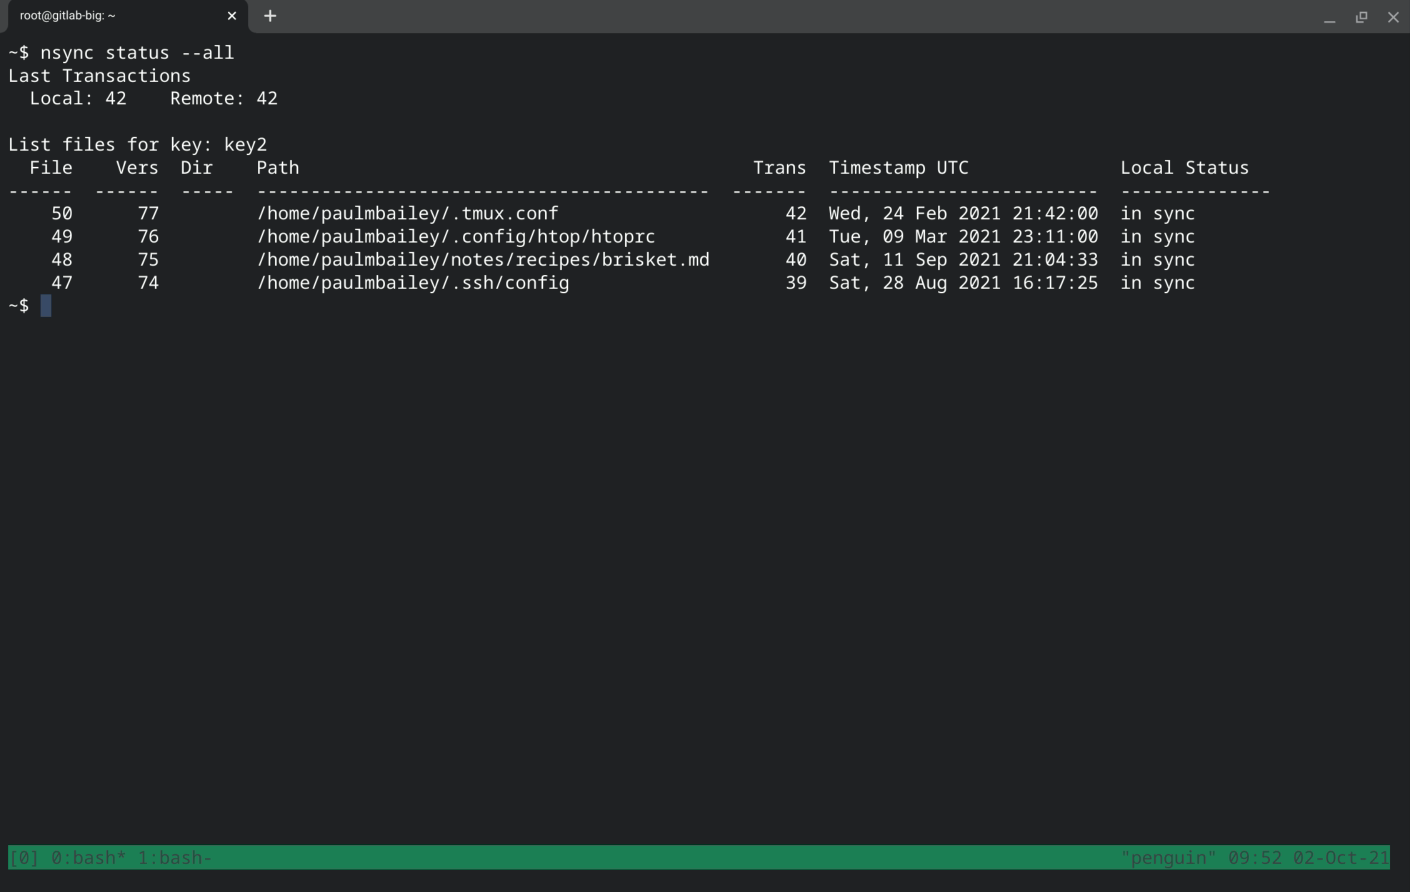This screenshot has width=1410, height=892.
Task: Click the tmux clock 09:52
Action: (1255, 858)
